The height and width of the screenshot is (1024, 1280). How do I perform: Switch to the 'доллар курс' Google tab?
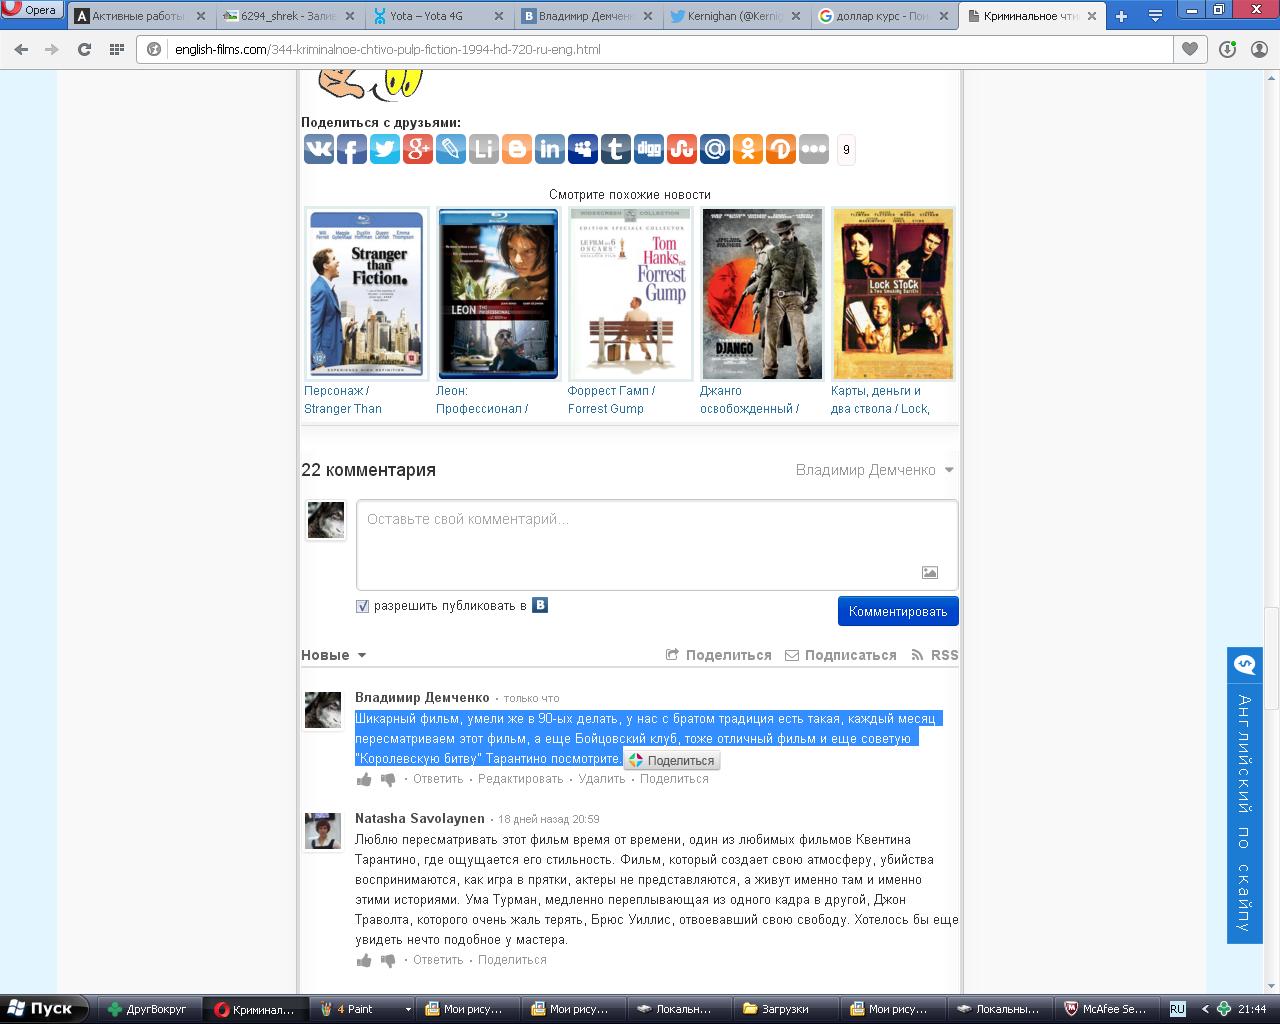884,16
